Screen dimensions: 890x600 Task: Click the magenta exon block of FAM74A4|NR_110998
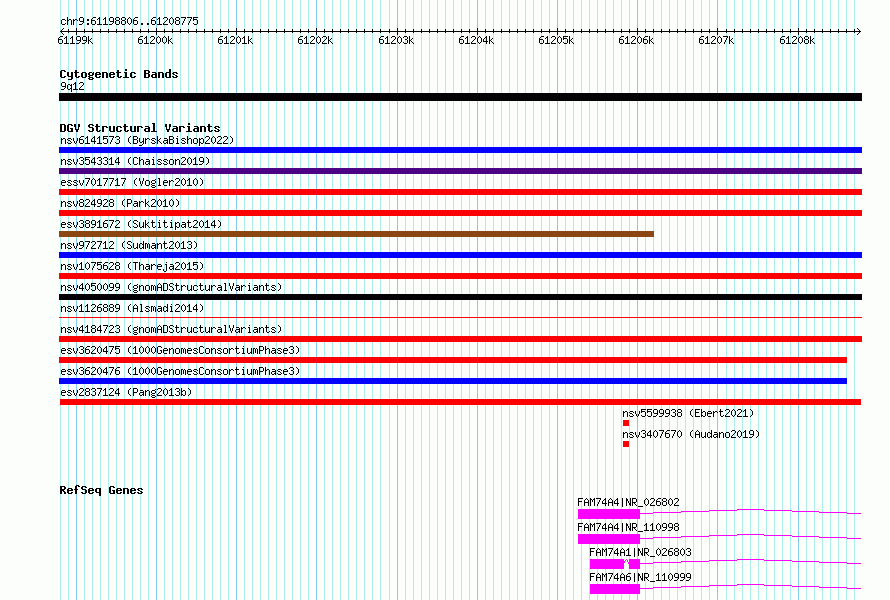609,539
